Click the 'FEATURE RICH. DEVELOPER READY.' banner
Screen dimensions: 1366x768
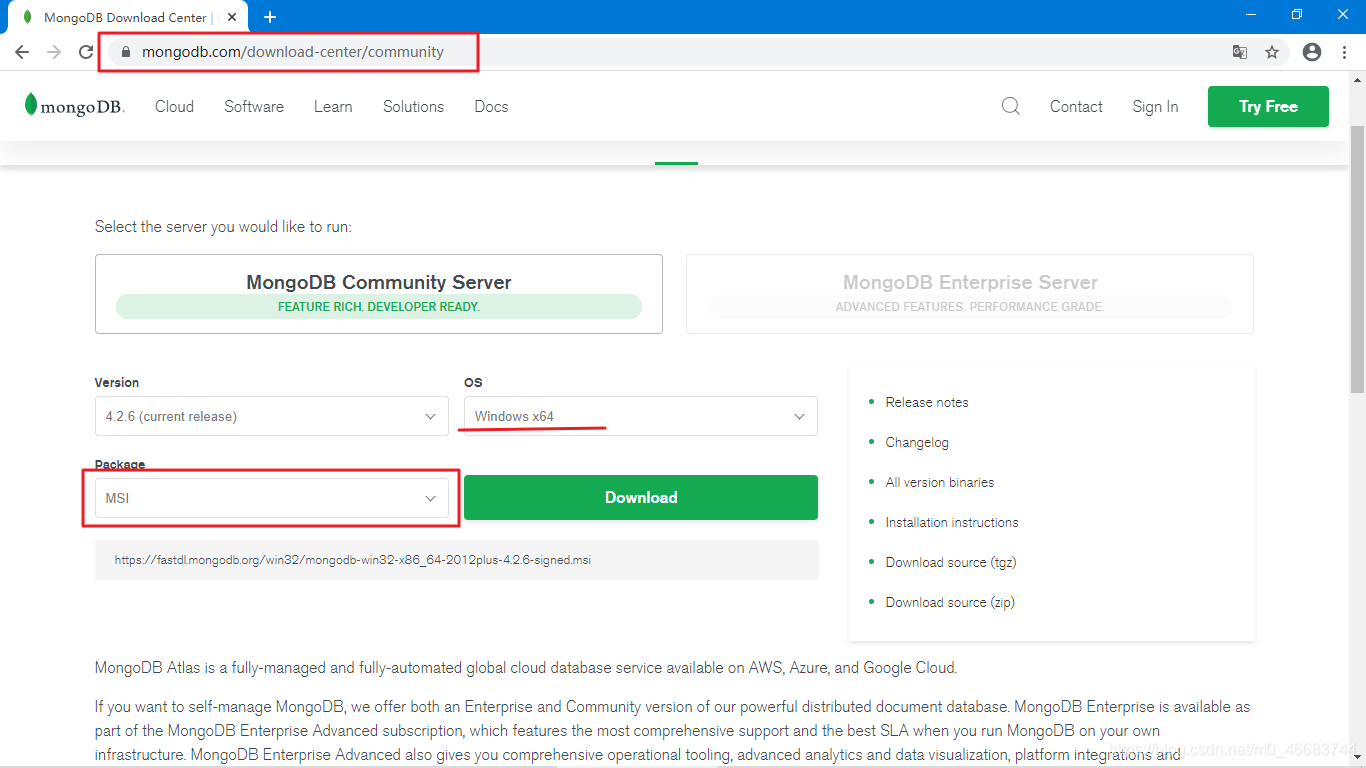[379, 306]
